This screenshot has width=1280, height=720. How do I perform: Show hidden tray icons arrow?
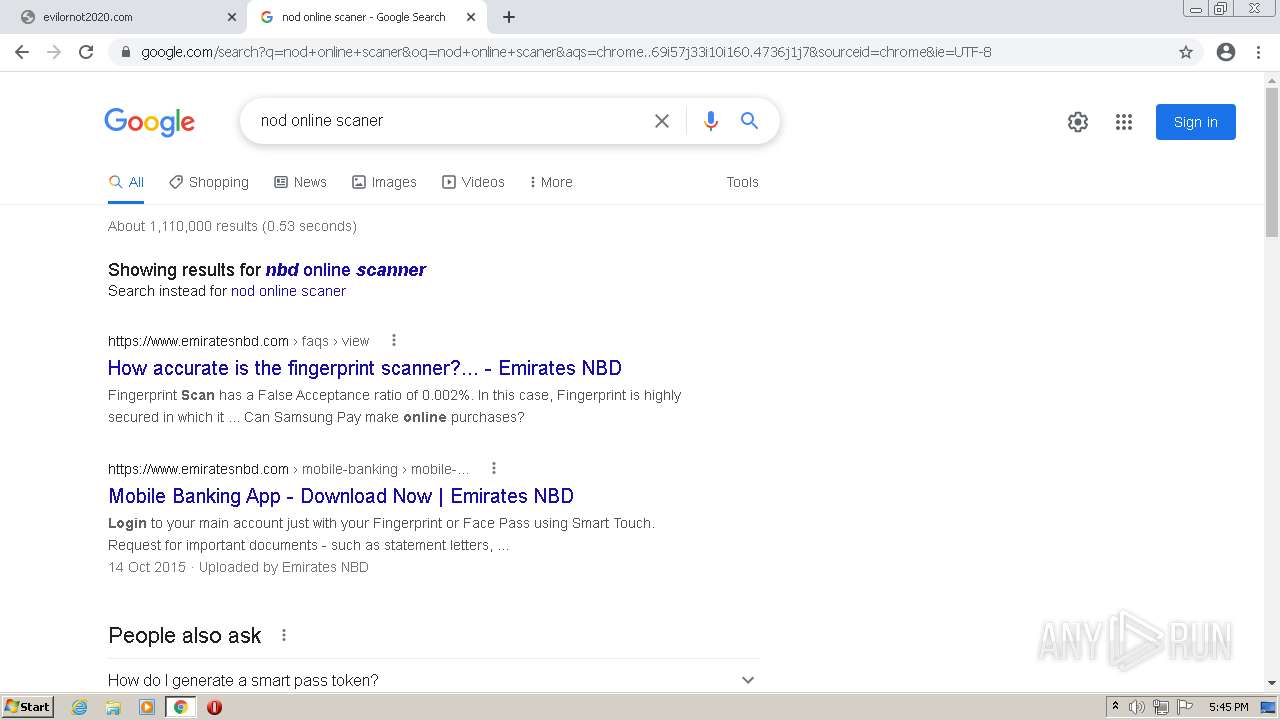[x=1115, y=707]
